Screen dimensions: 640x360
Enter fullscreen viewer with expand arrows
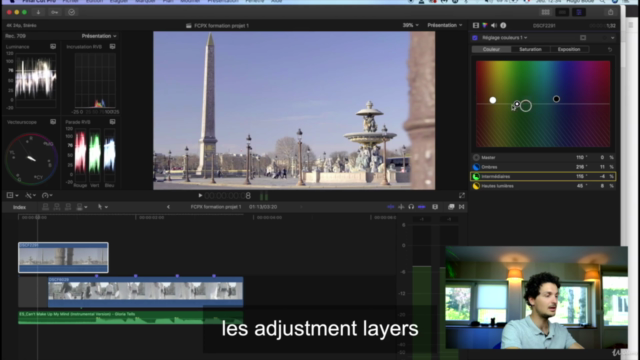[x=462, y=196]
